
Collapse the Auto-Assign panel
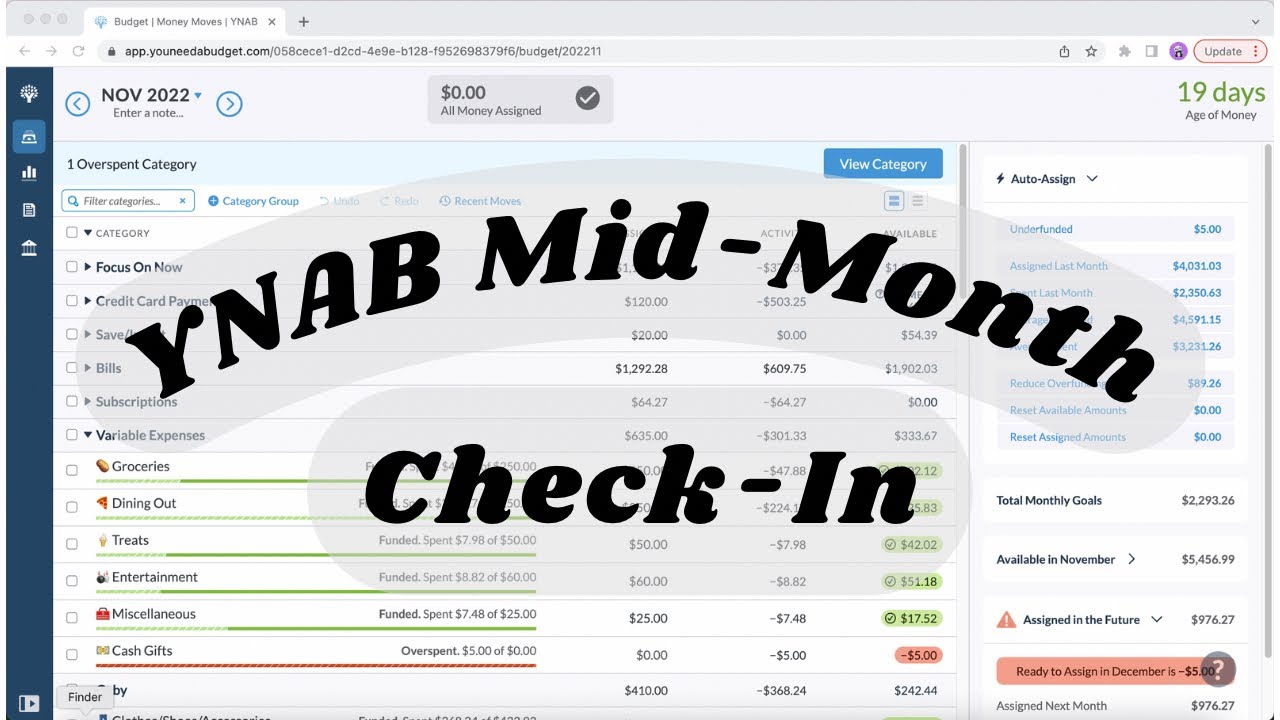[x=1092, y=179]
